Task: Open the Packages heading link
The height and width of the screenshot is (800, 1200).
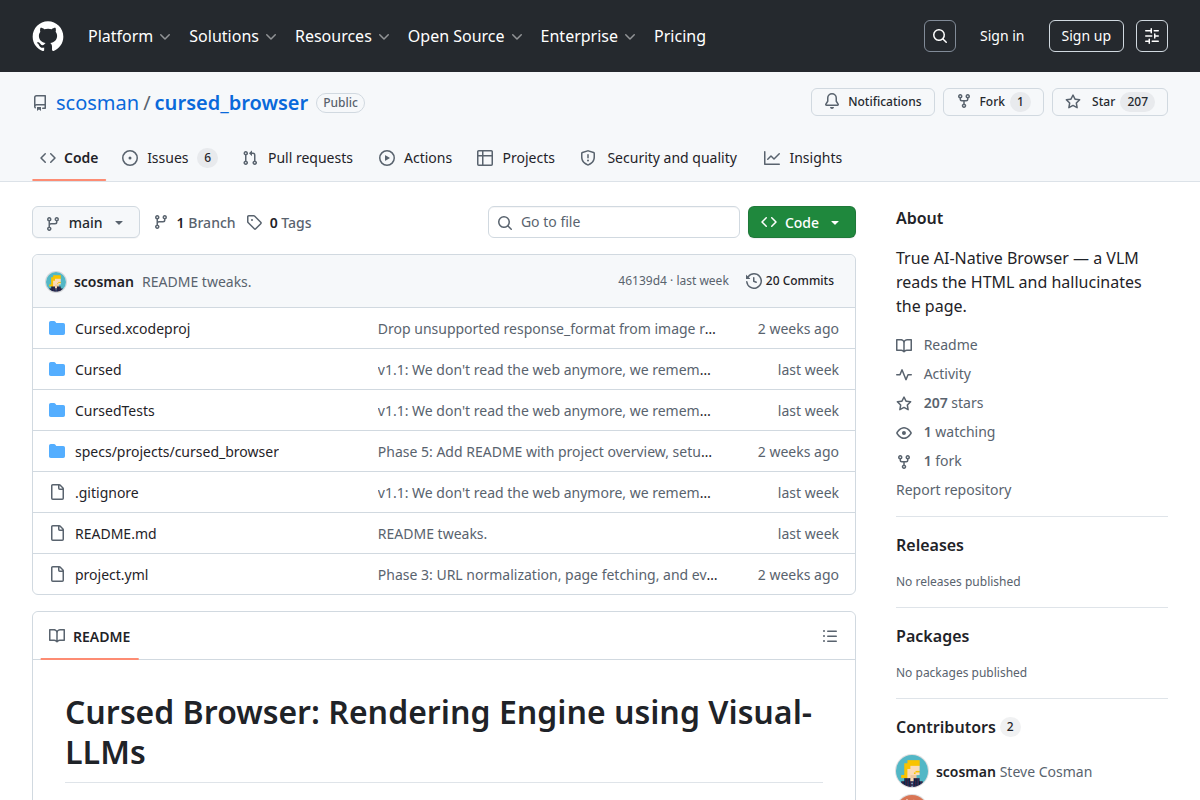Action: pos(932,636)
